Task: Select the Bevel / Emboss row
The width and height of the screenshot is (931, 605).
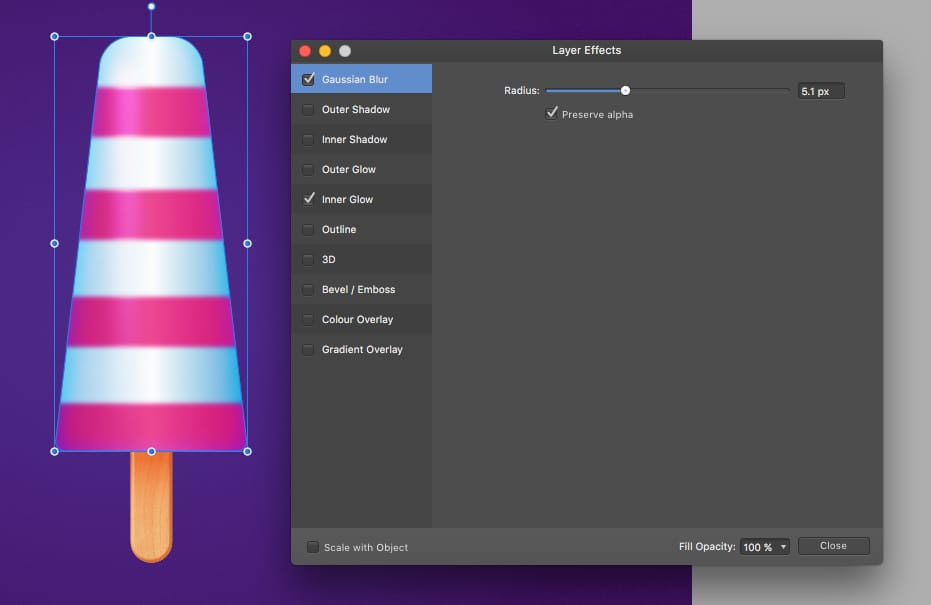Action: (361, 289)
